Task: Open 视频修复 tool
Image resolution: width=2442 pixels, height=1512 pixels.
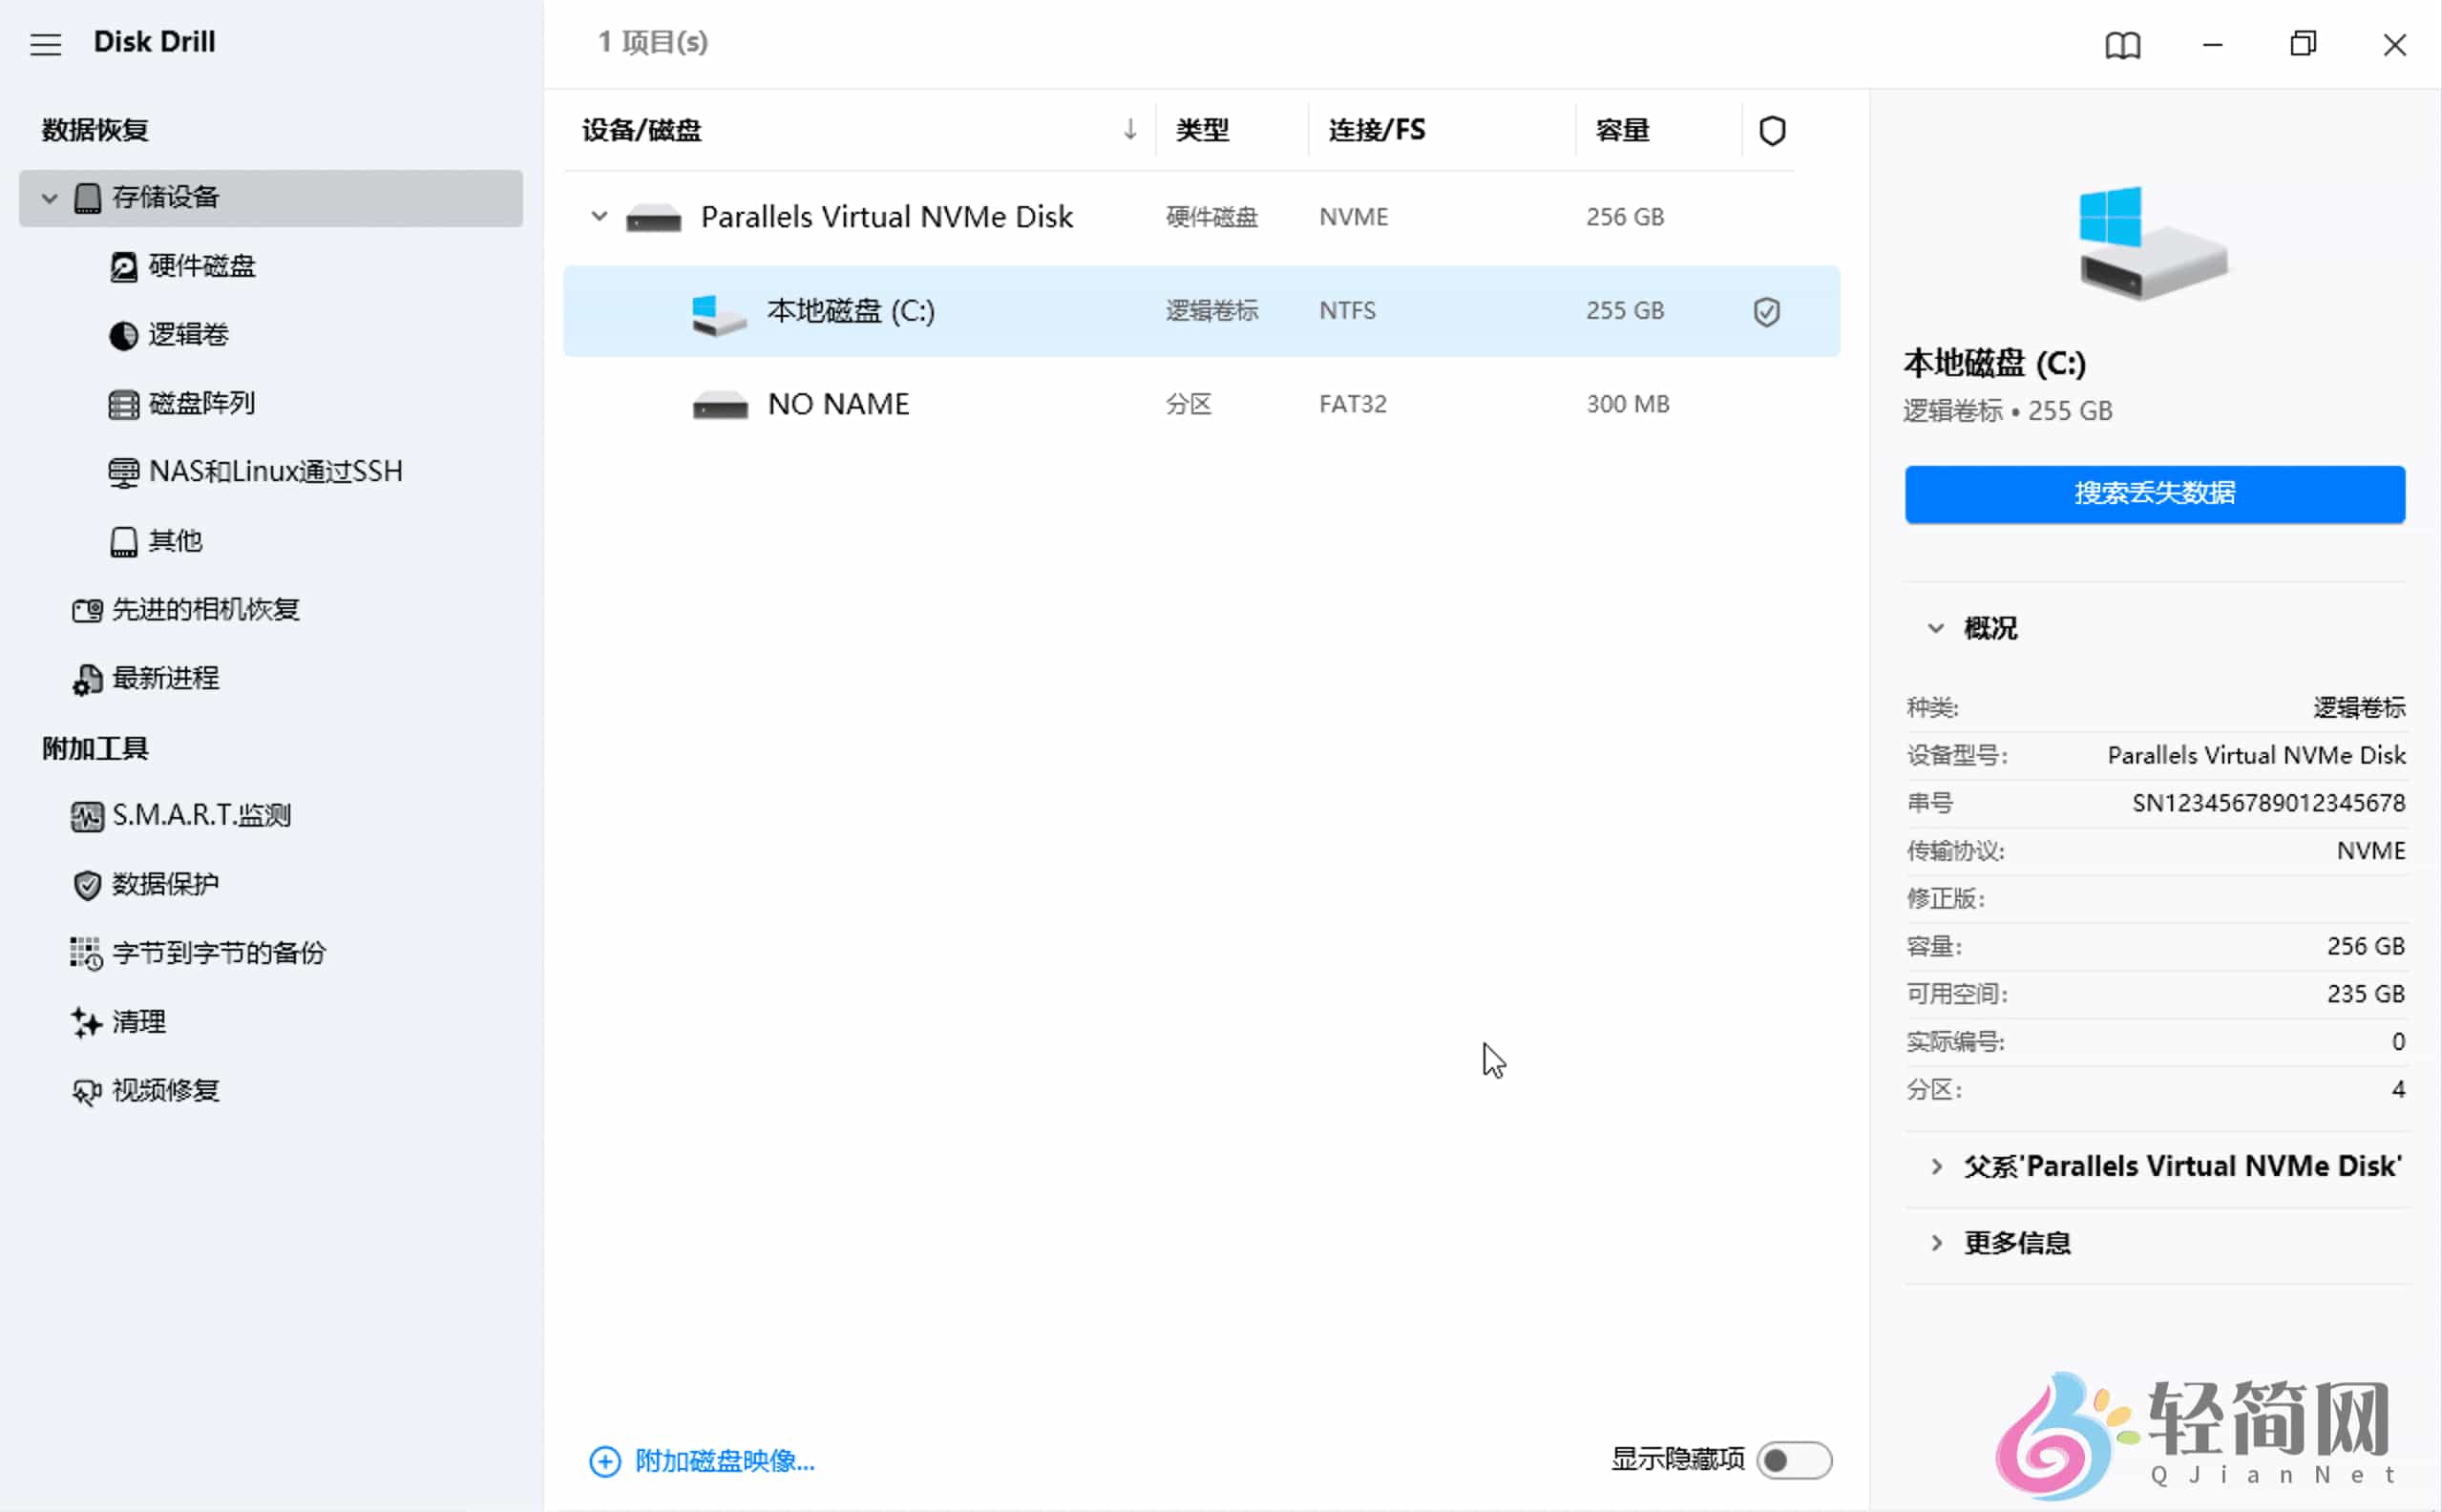Action: click(165, 1091)
